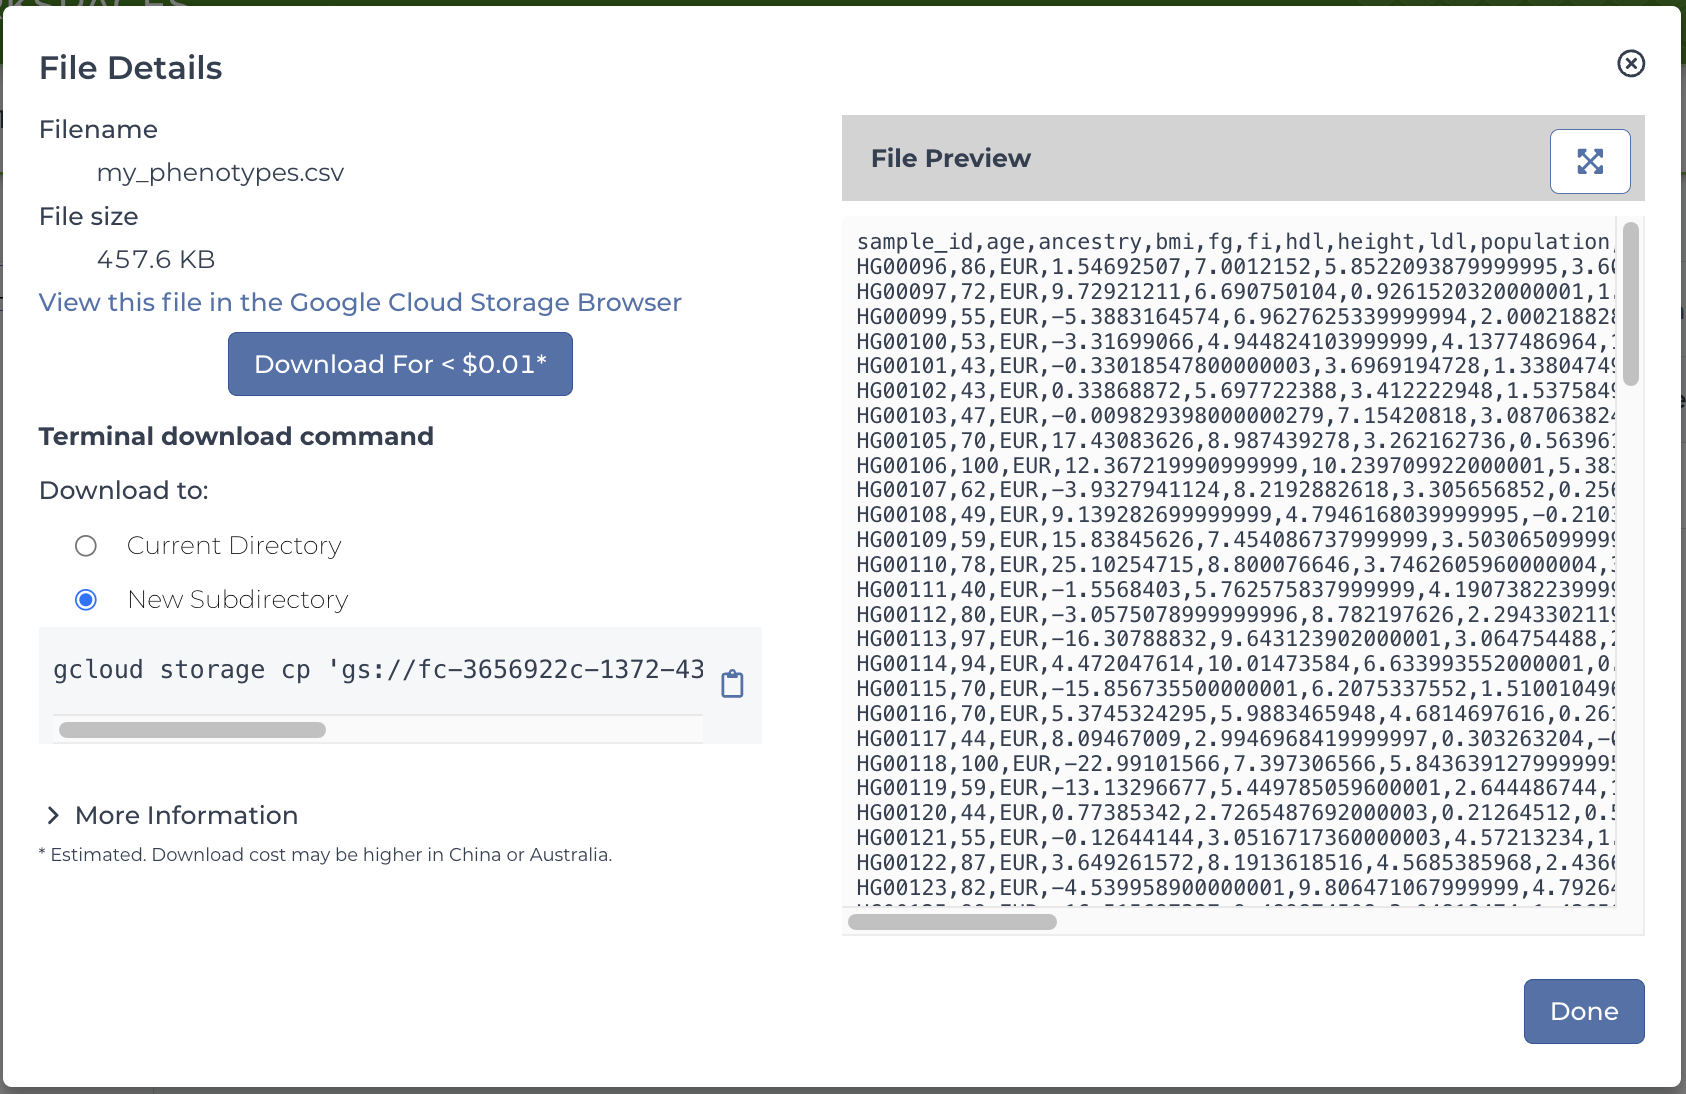Click the terminal command horizontal scrollbar
This screenshot has width=1686, height=1094.
point(192,730)
